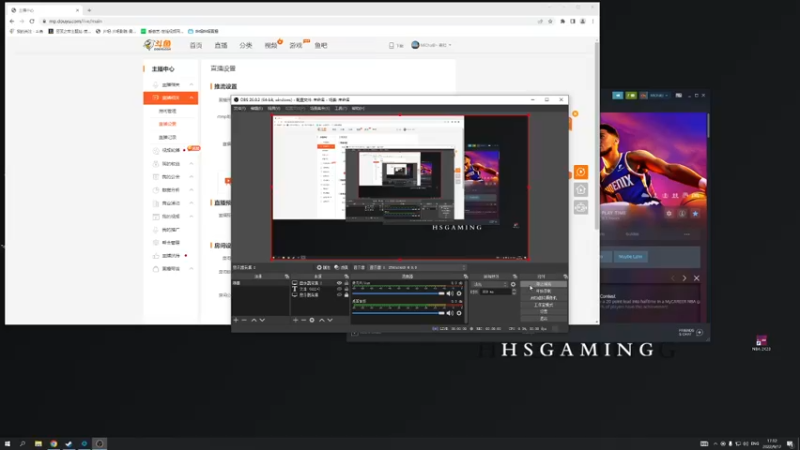Dismiss the Steam panel with the X icon
This screenshot has height=450, width=800.
pos(696,278)
